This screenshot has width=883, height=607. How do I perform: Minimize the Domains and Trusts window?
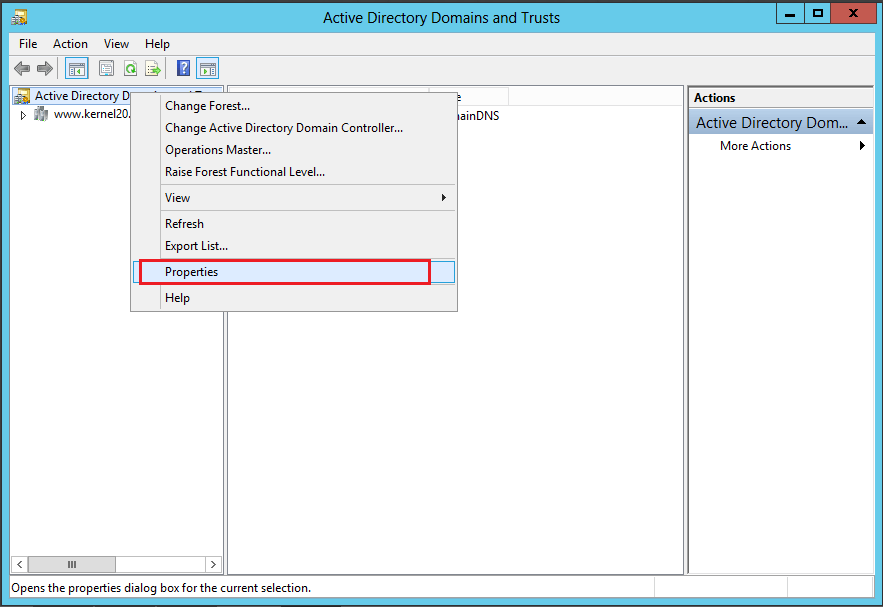790,14
